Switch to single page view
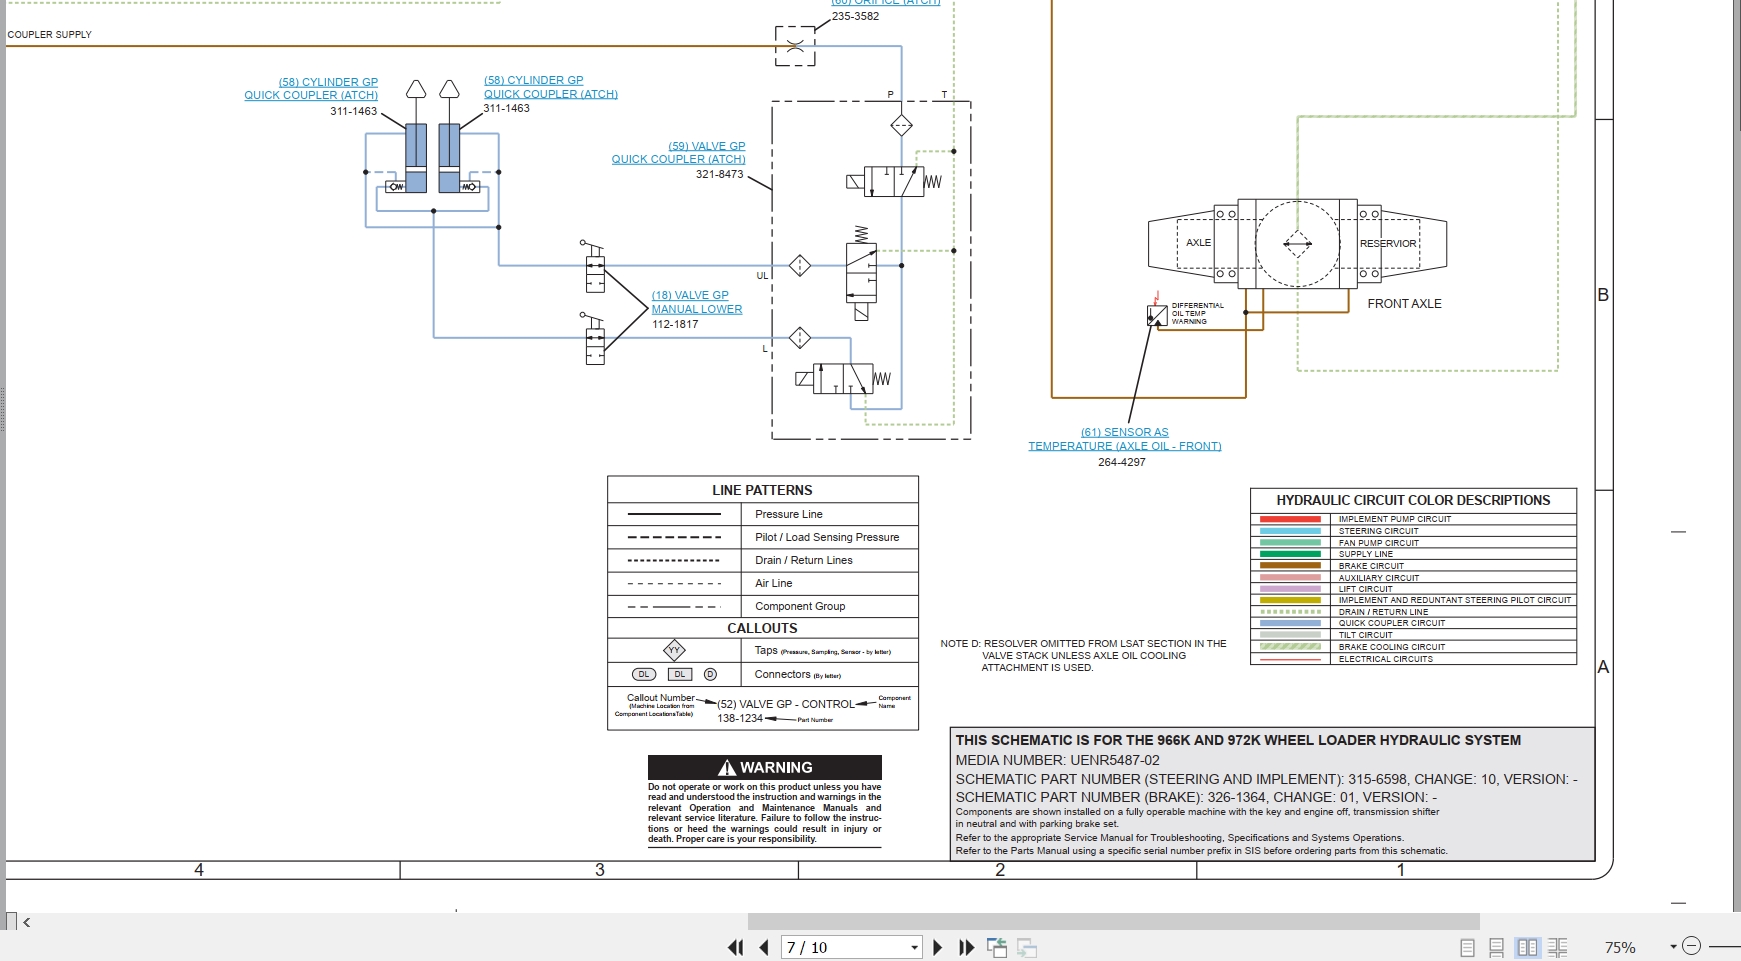Viewport: 1741px width, 961px height. [1467, 948]
